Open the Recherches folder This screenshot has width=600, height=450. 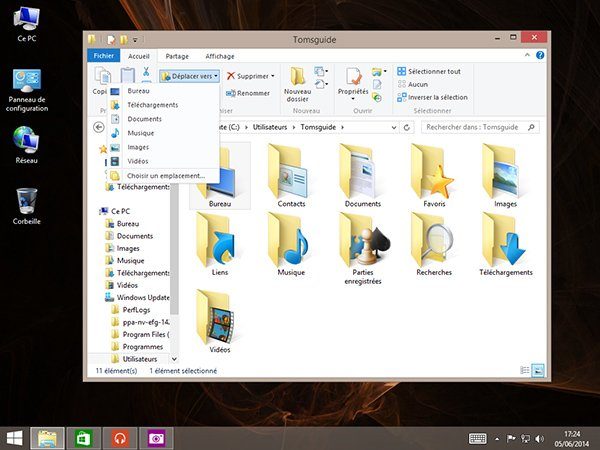(x=434, y=245)
